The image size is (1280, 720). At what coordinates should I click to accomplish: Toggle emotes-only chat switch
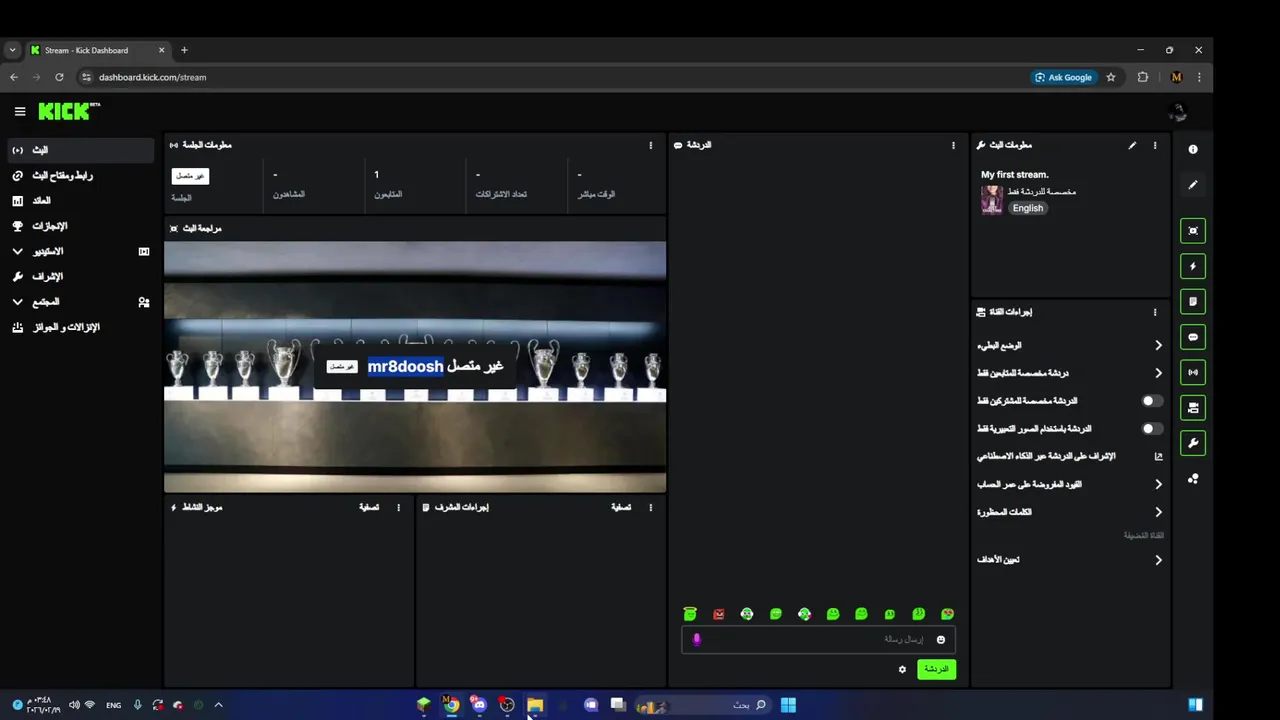(x=1152, y=428)
